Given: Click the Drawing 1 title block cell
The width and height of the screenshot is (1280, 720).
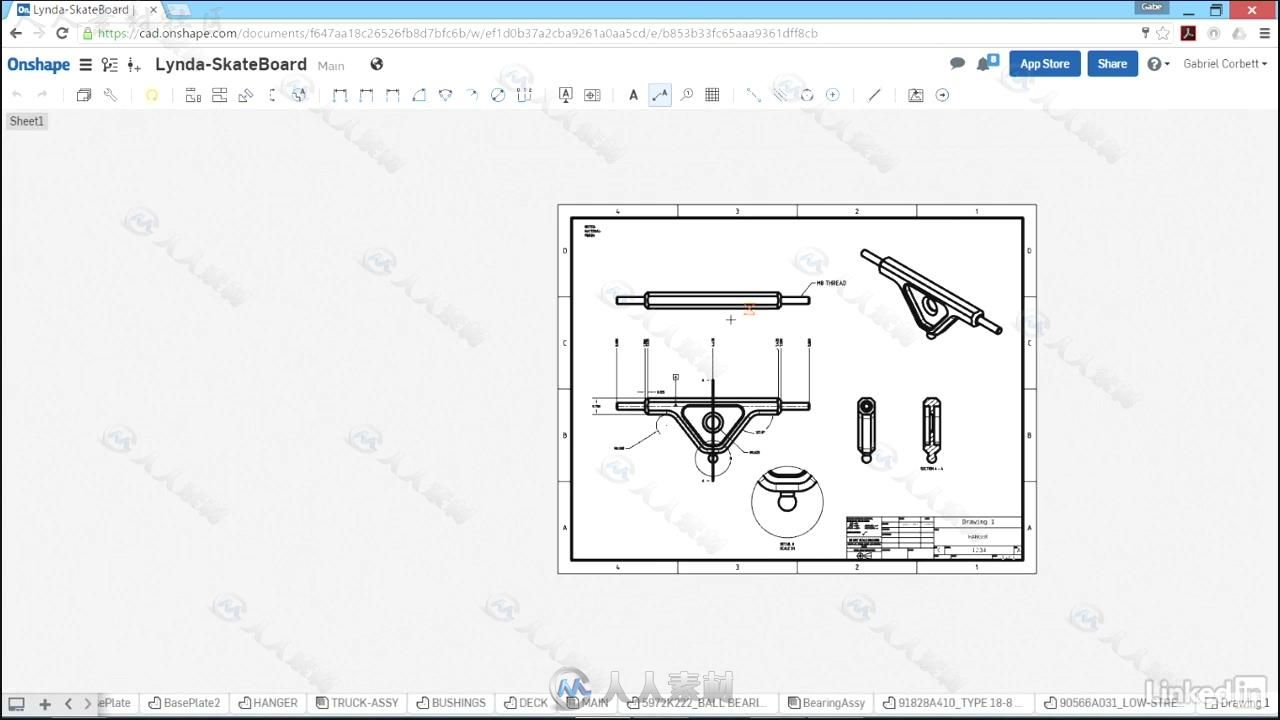Looking at the screenshot, I should [977, 522].
